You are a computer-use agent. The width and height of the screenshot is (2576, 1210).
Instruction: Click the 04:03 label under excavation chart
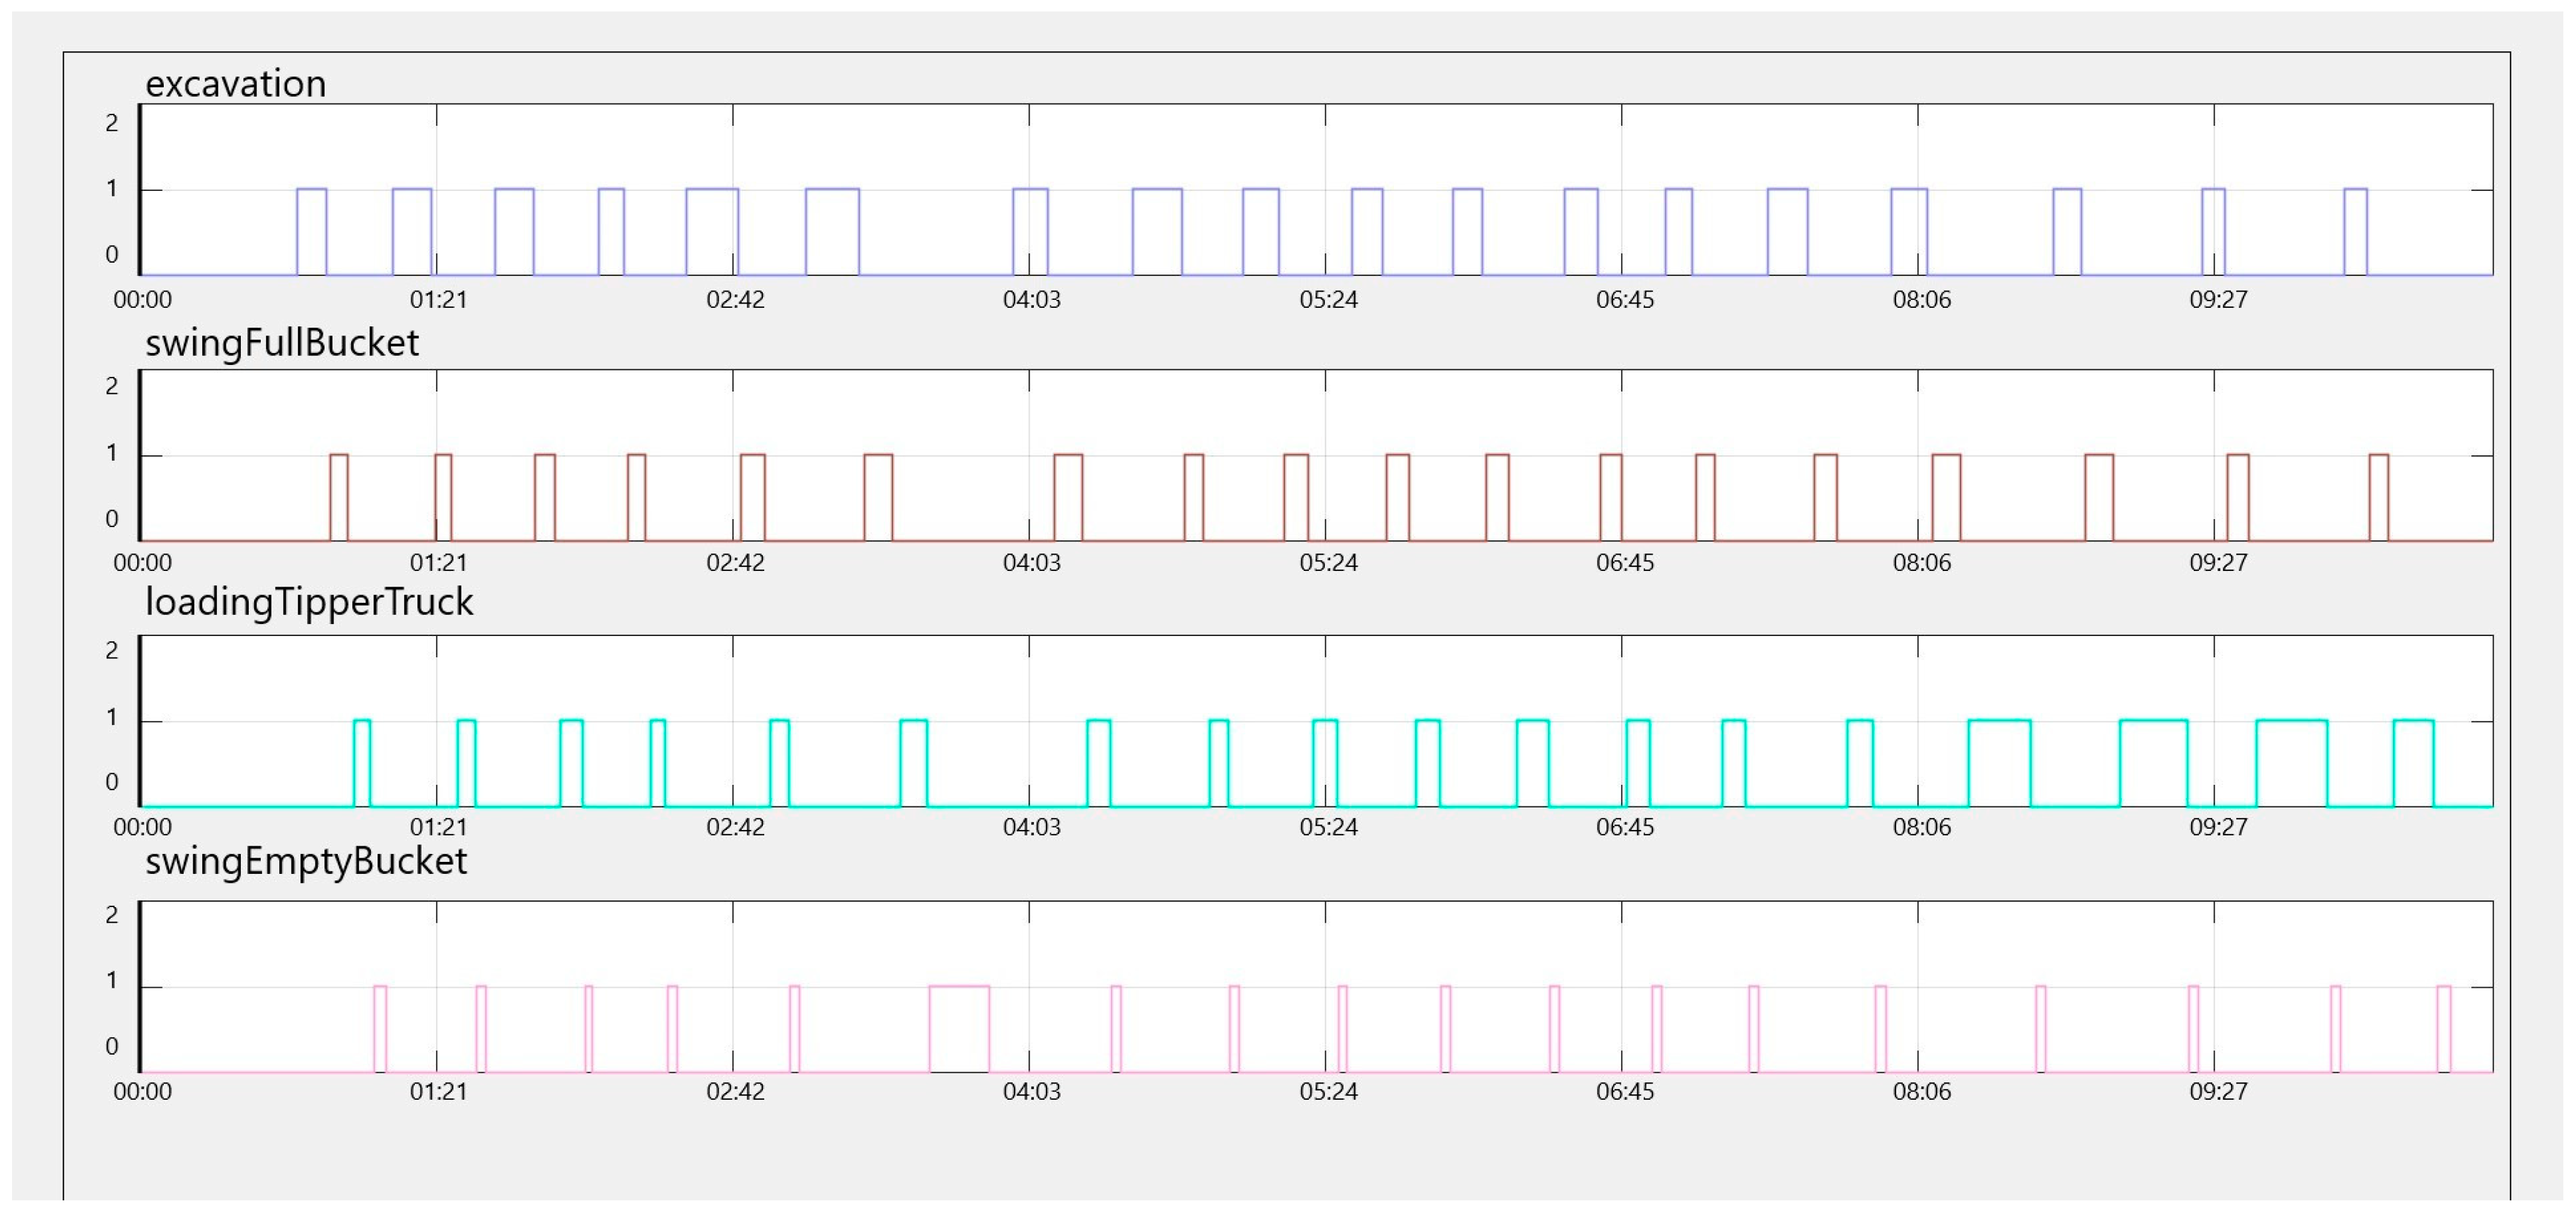pos(1031,300)
